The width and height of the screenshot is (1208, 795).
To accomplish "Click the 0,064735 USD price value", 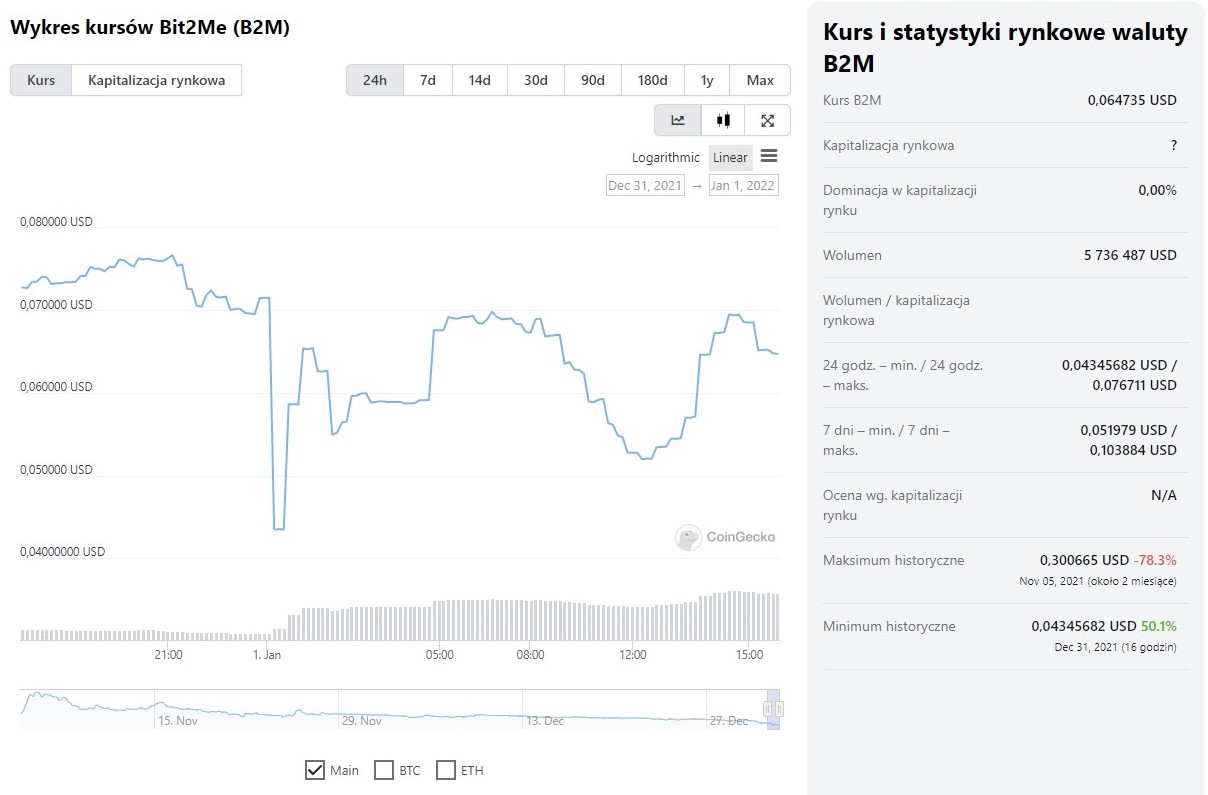I will point(1132,100).
